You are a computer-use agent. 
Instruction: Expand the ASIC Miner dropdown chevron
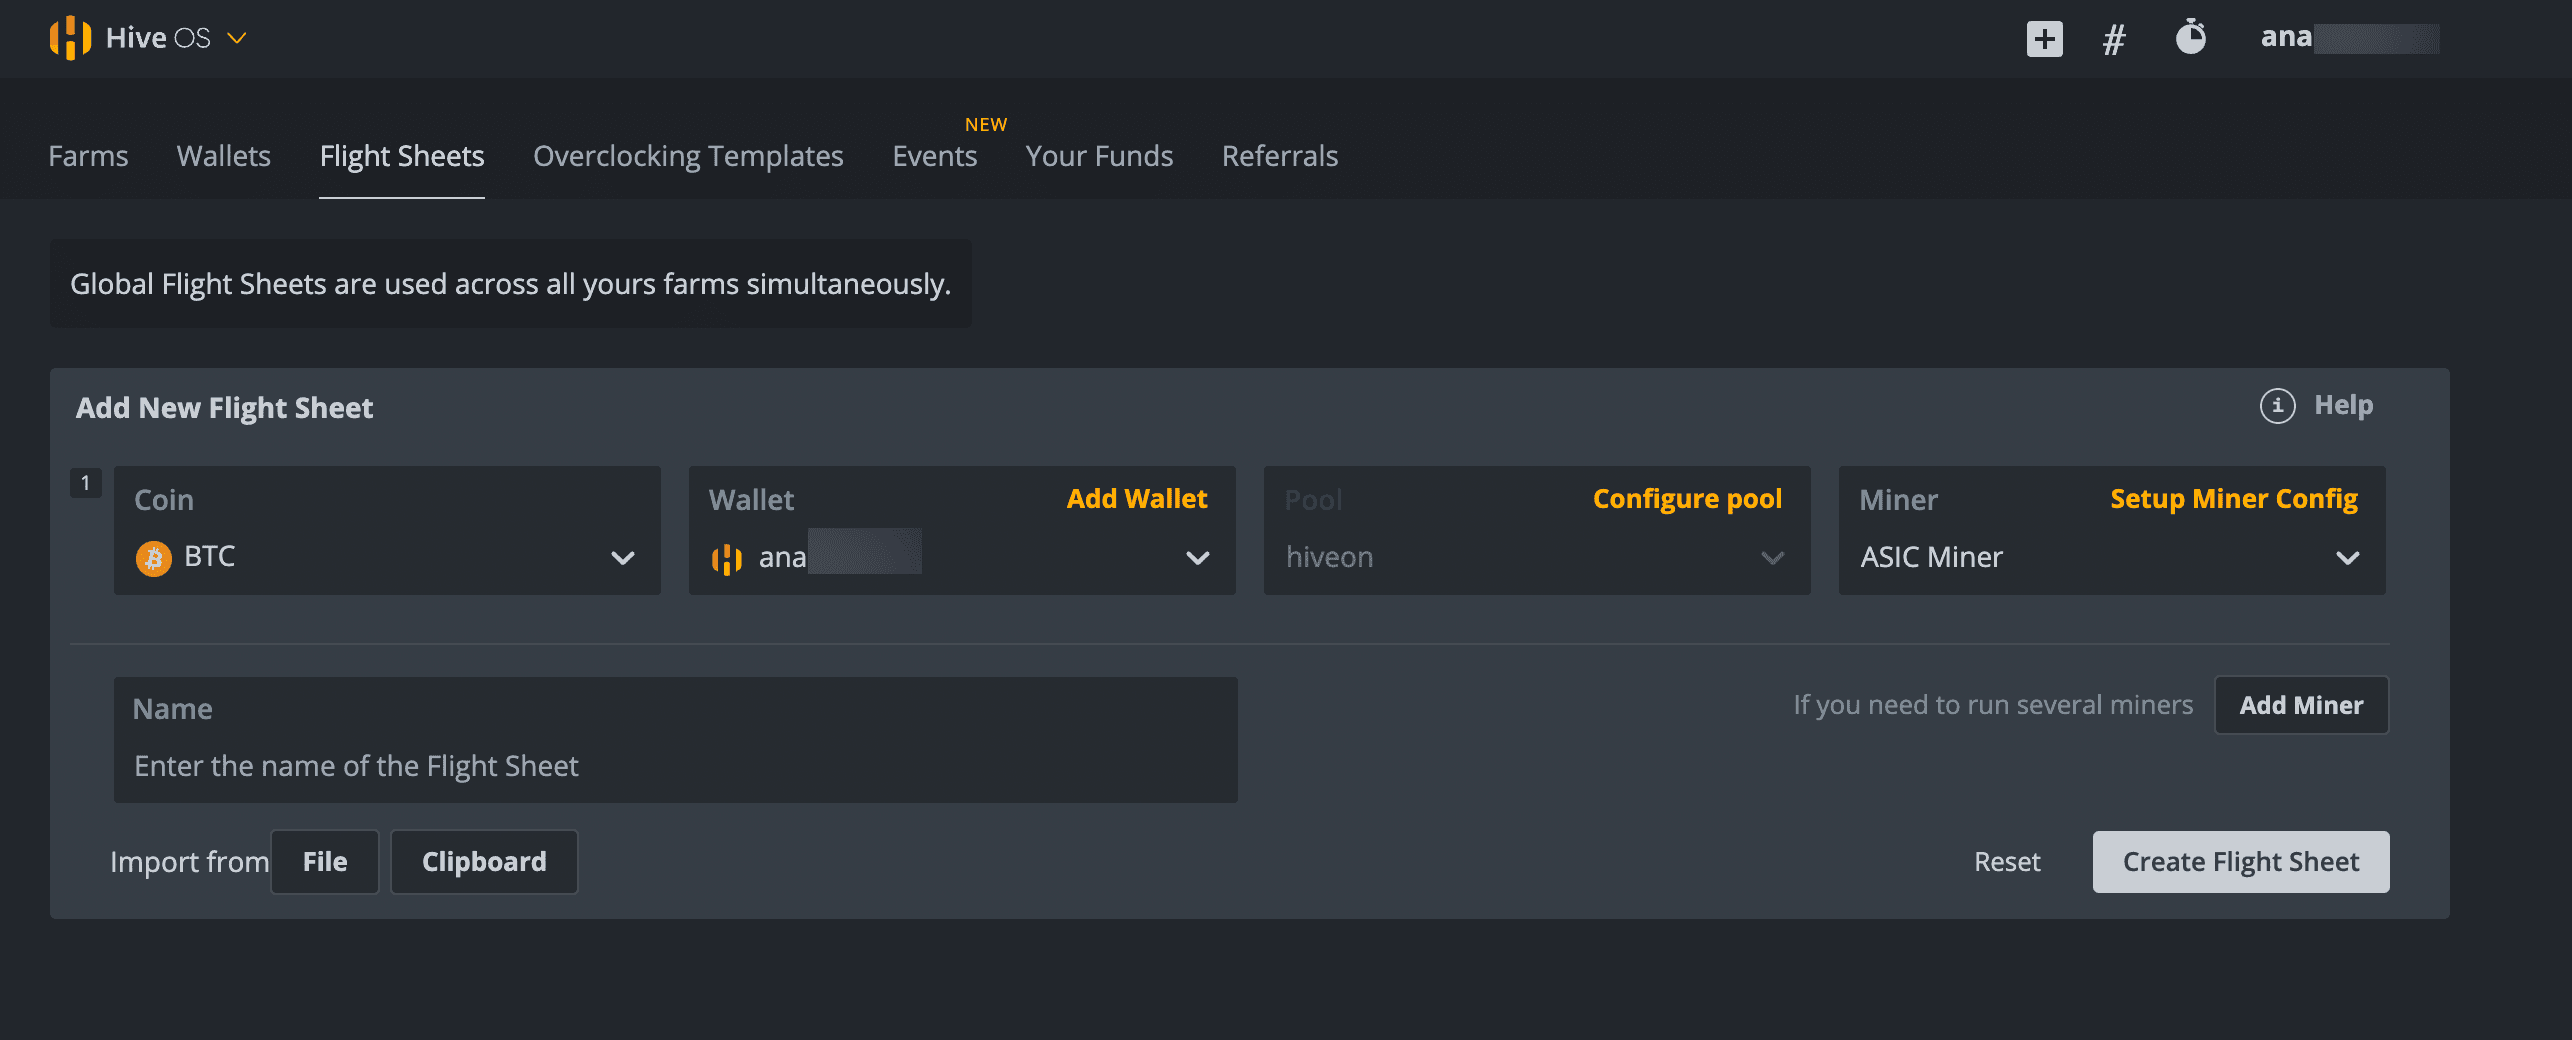pos(2347,558)
